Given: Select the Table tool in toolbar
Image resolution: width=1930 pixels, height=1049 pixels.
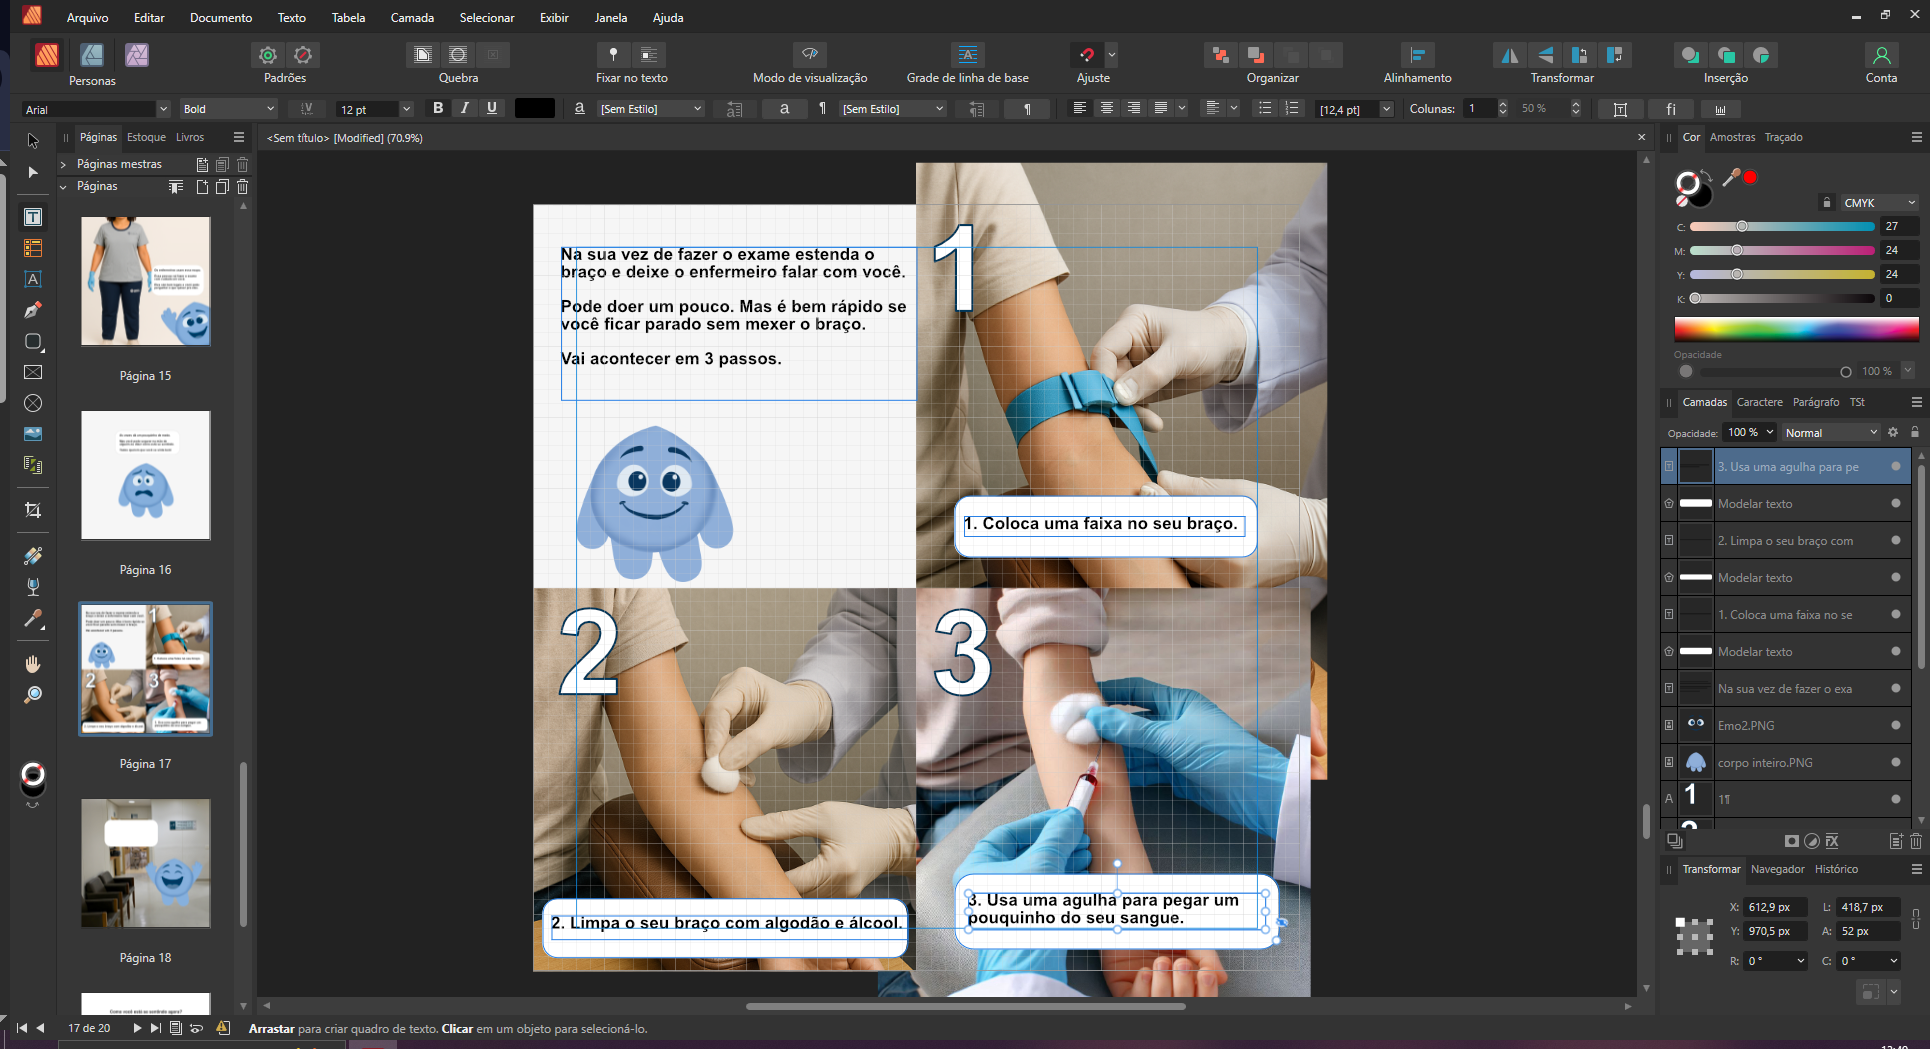Looking at the screenshot, I should pyautogui.click(x=33, y=248).
